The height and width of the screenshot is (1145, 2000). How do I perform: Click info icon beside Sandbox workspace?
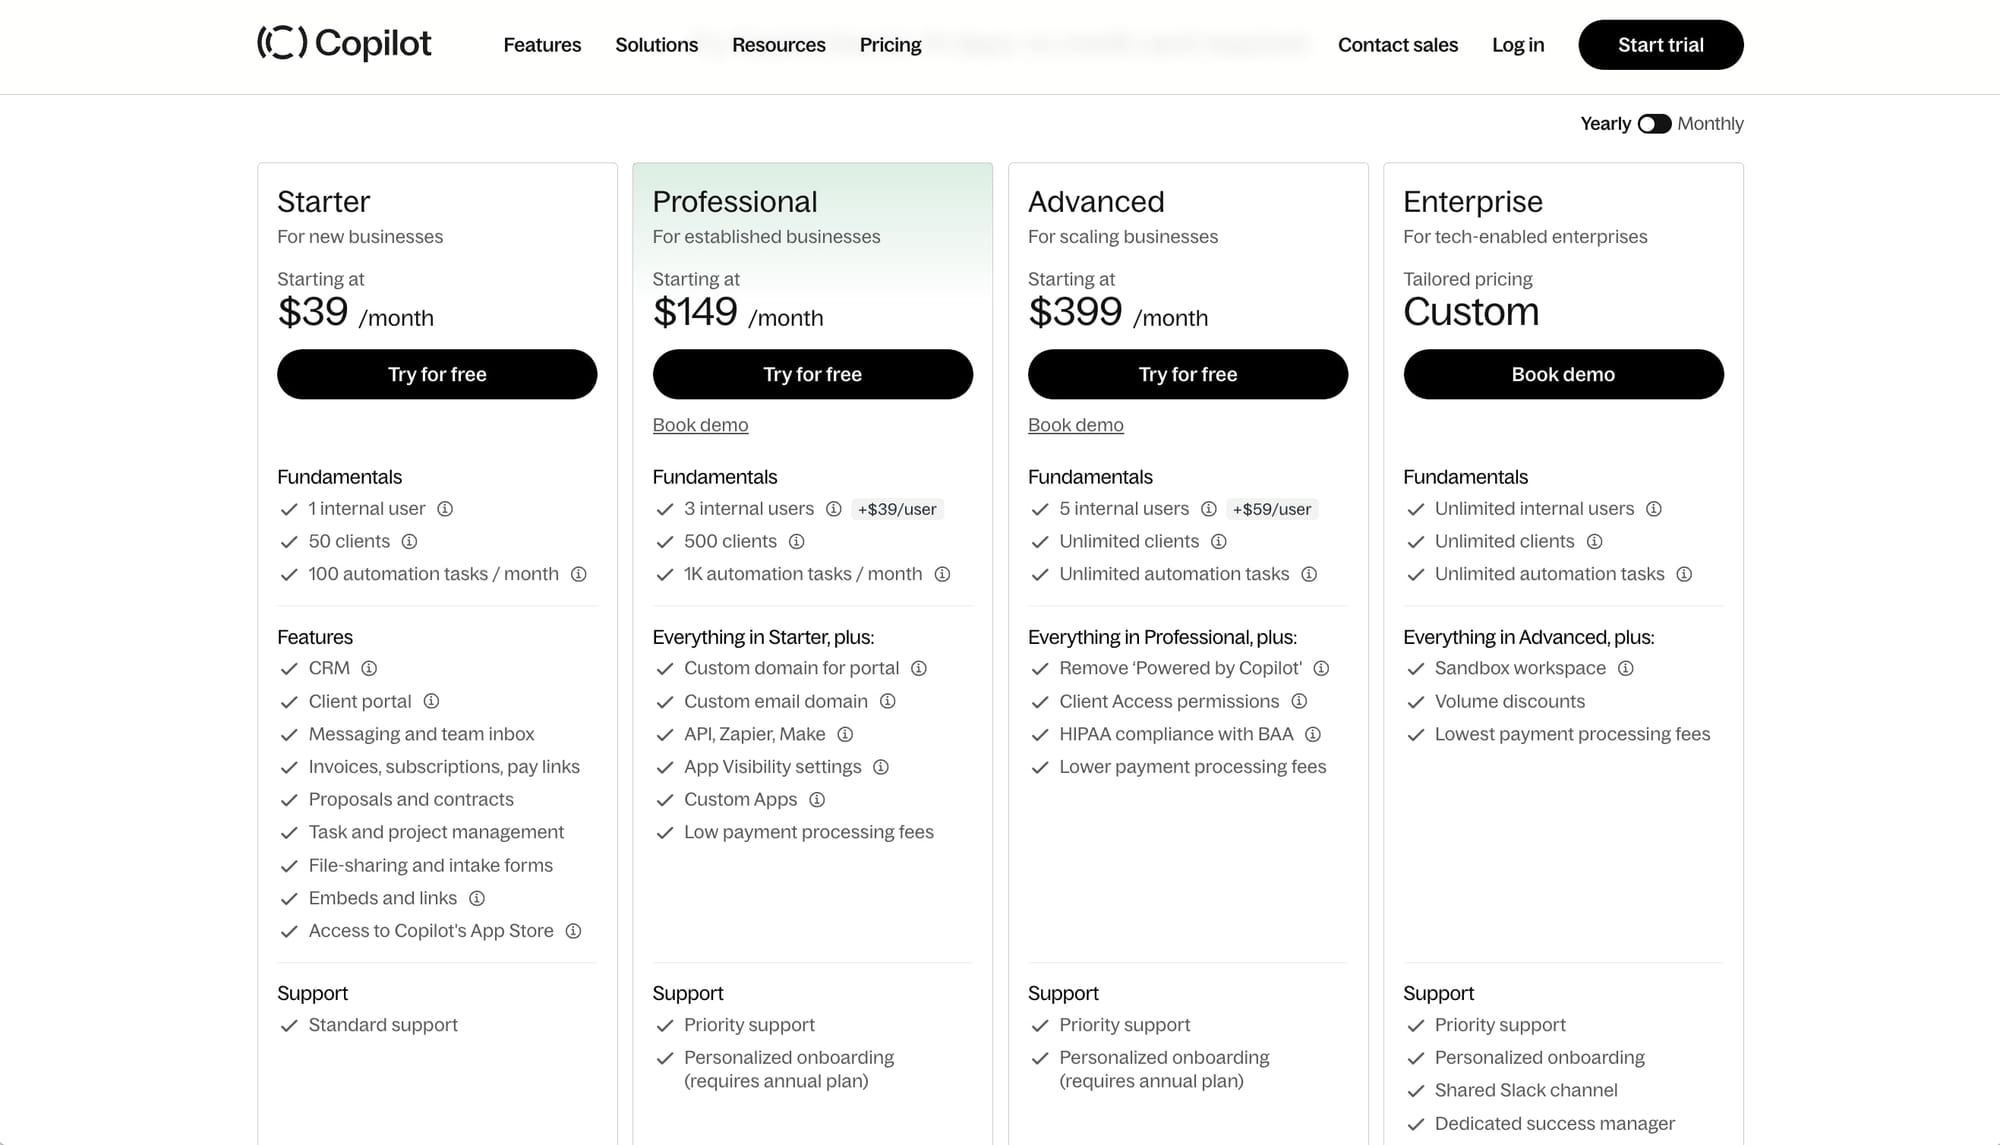(x=1626, y=668)
